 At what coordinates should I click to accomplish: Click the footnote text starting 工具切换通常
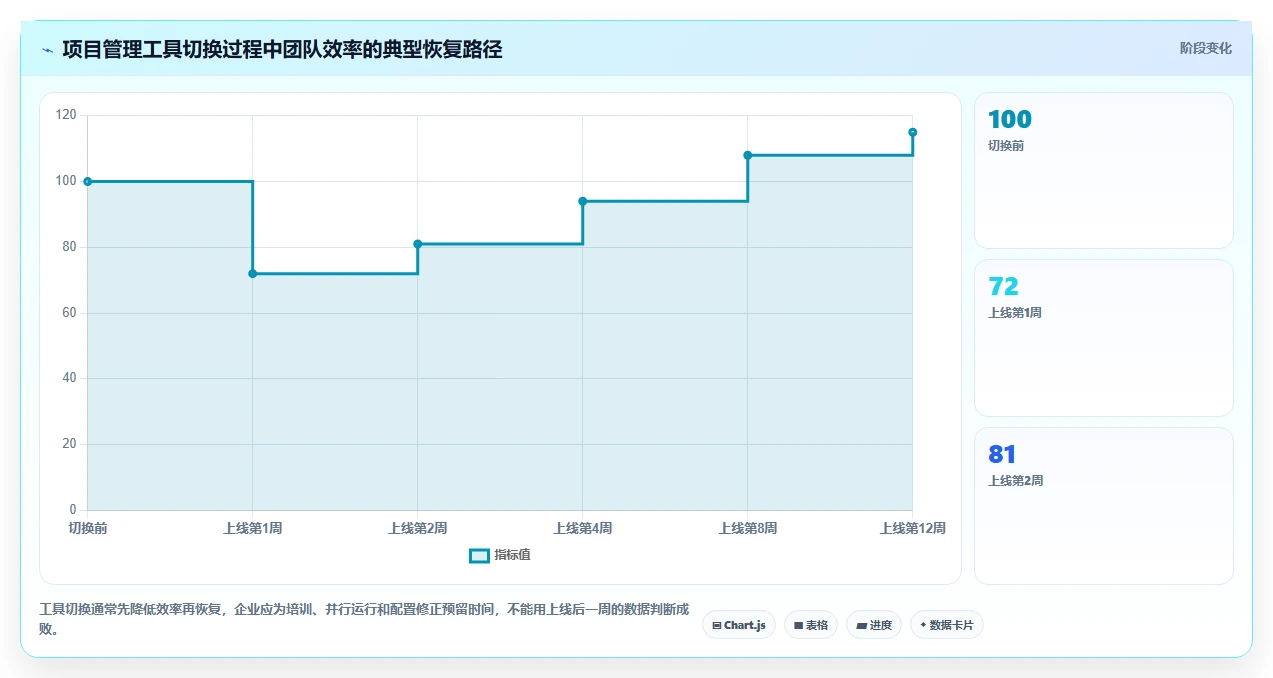pos(364,619)
